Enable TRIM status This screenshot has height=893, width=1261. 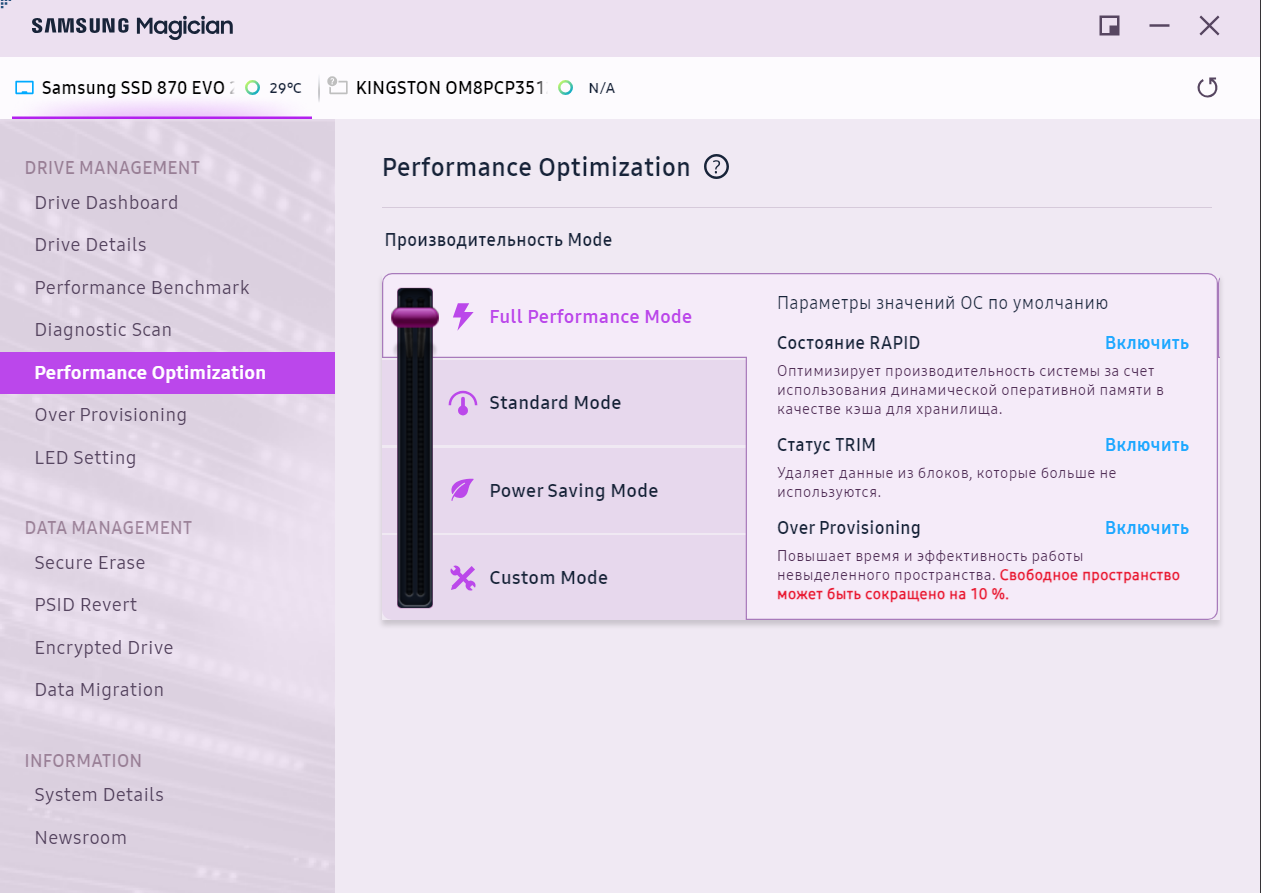coord(1146,445)
